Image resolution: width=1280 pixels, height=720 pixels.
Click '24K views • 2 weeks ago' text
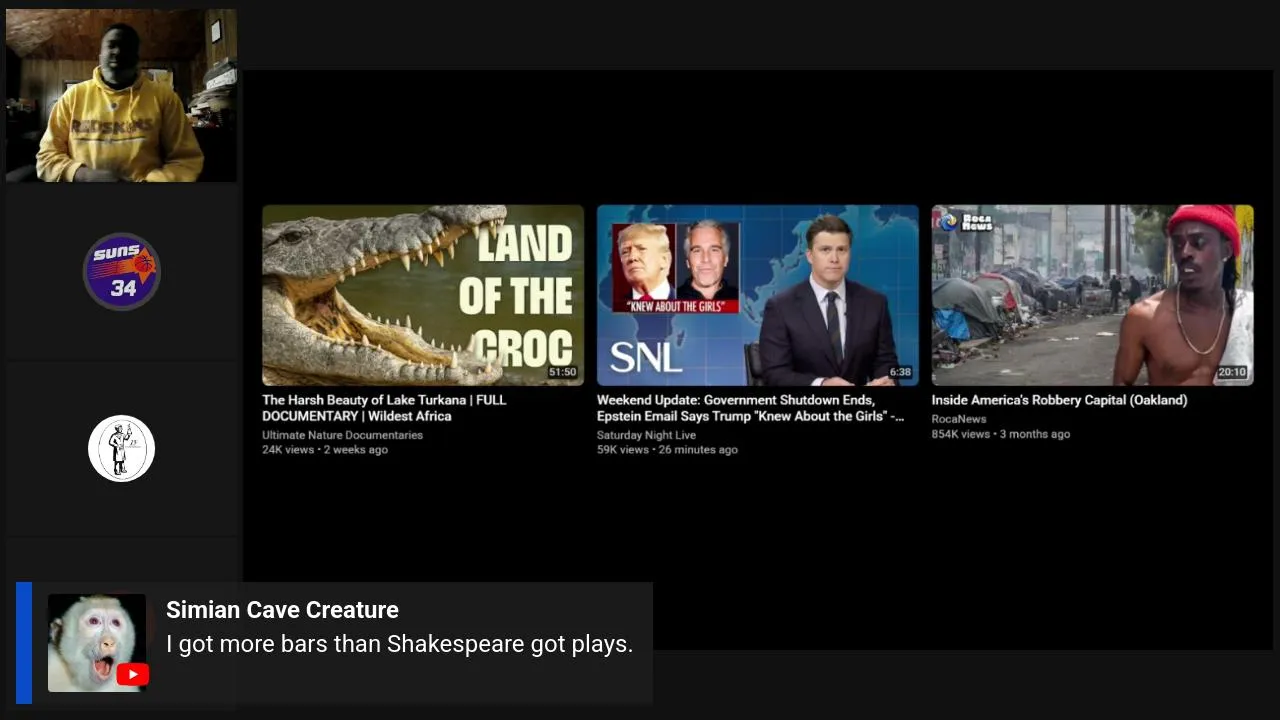(325, 450)
